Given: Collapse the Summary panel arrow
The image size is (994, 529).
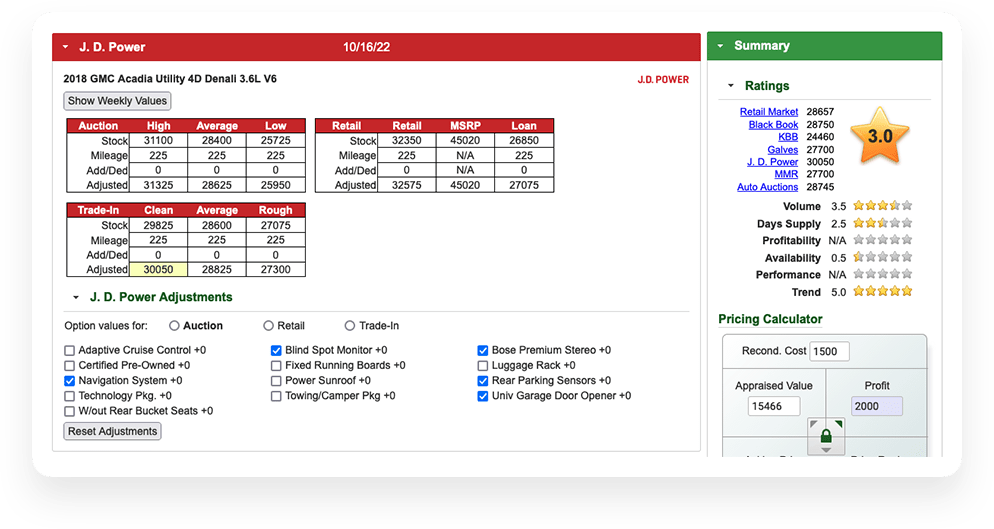Looking at the screenshot, I should coord(720,46).
